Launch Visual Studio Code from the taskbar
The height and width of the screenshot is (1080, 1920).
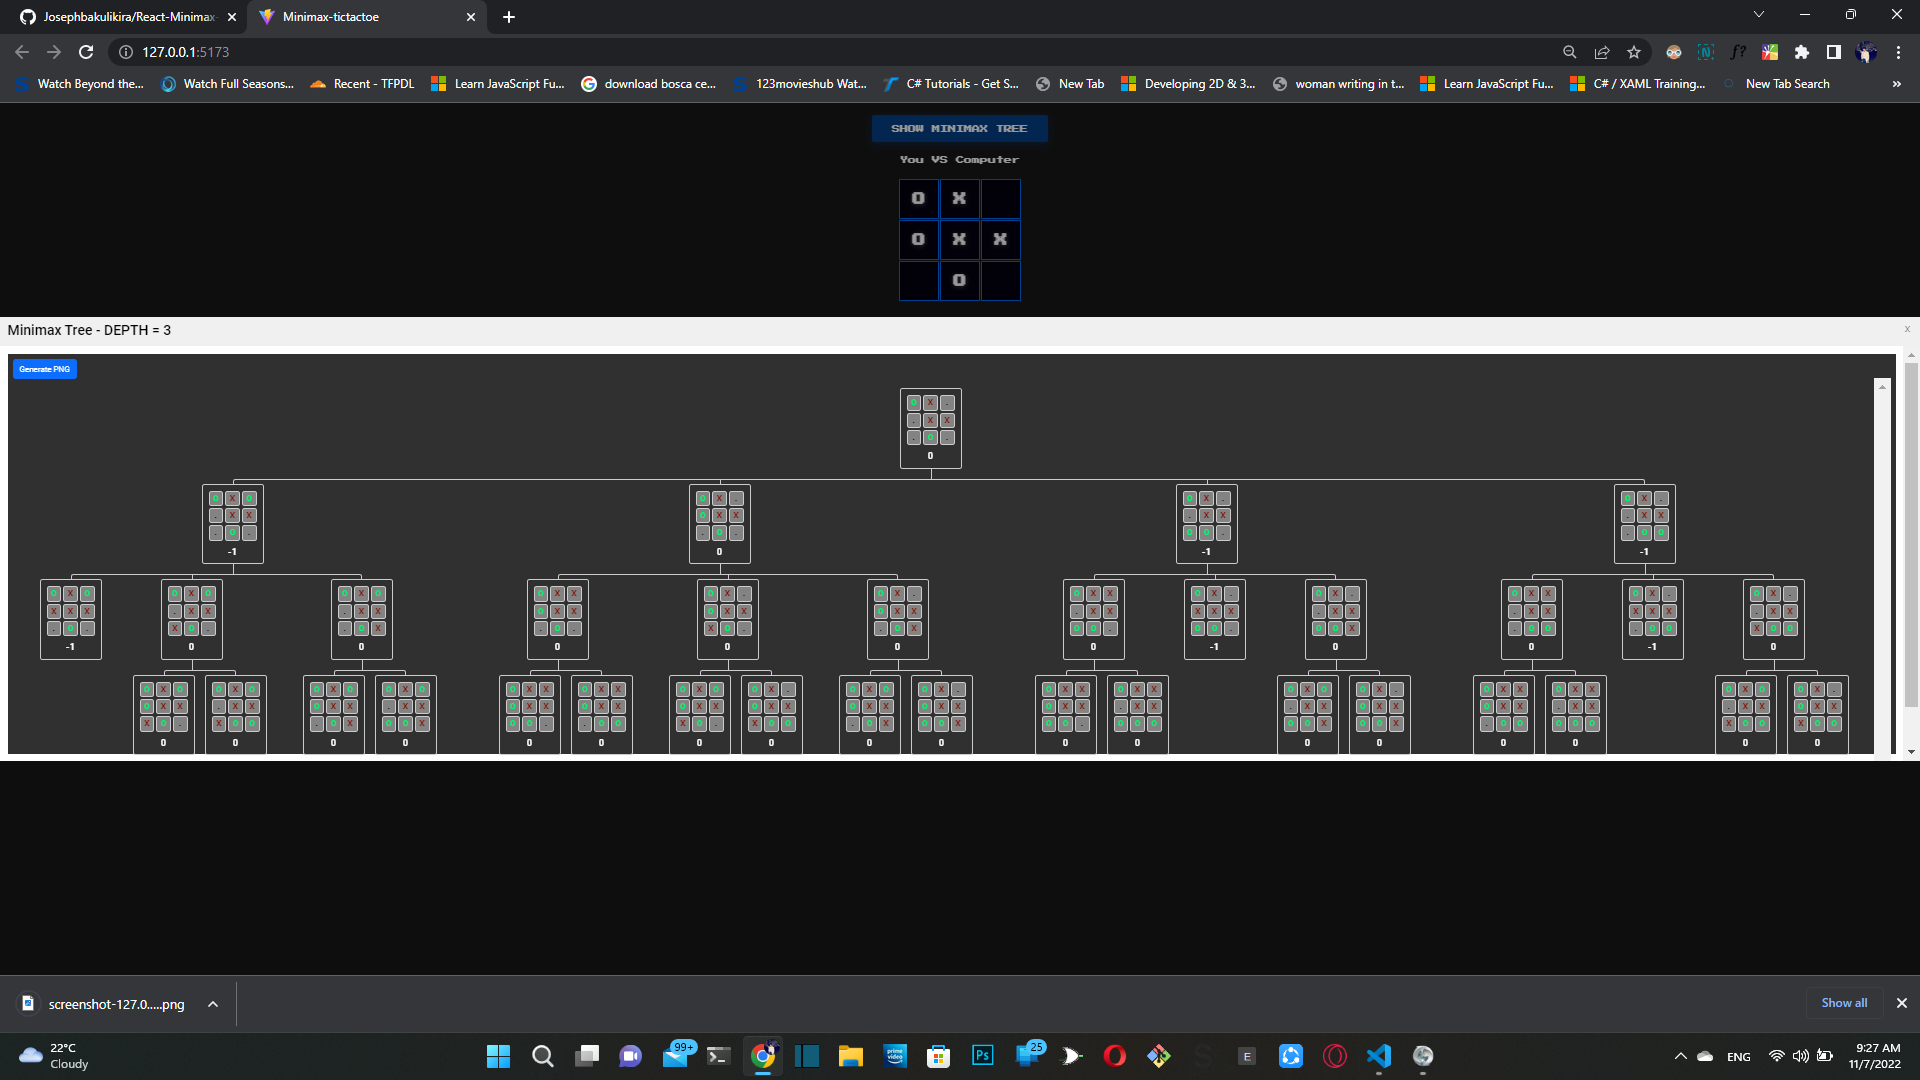click(x=1379, y=1055)
